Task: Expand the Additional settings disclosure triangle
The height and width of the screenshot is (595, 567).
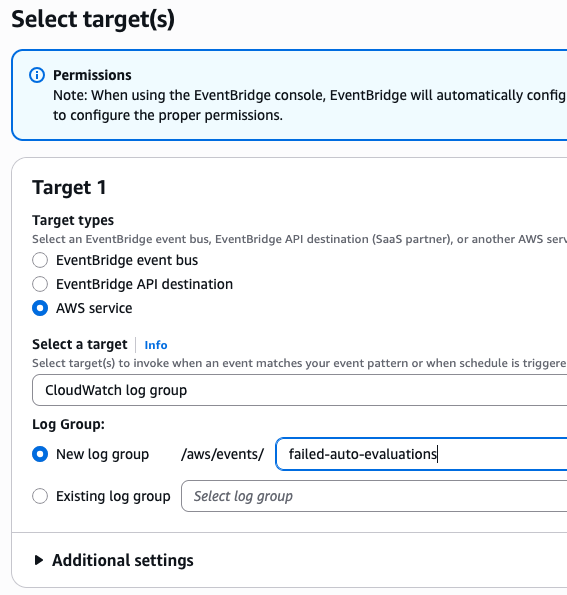Action: 38,560
